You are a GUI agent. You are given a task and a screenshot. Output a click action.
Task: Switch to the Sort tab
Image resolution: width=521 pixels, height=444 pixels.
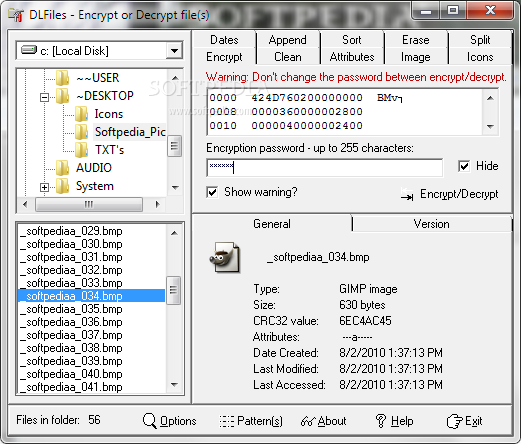tap(352, 40)
